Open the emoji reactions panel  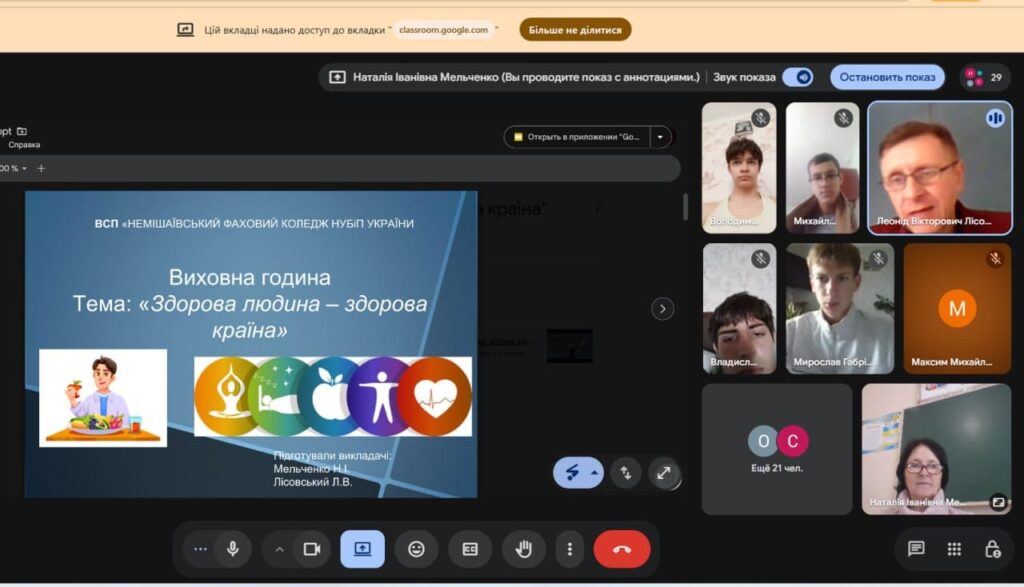pyautogui.click(x=416, y=549)
